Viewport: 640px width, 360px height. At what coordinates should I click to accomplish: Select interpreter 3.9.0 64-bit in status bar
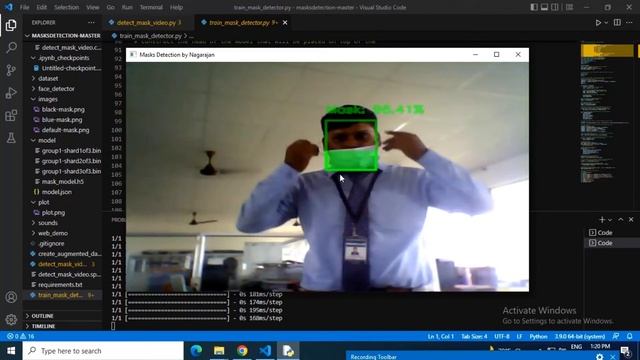[x=580, y=336]
